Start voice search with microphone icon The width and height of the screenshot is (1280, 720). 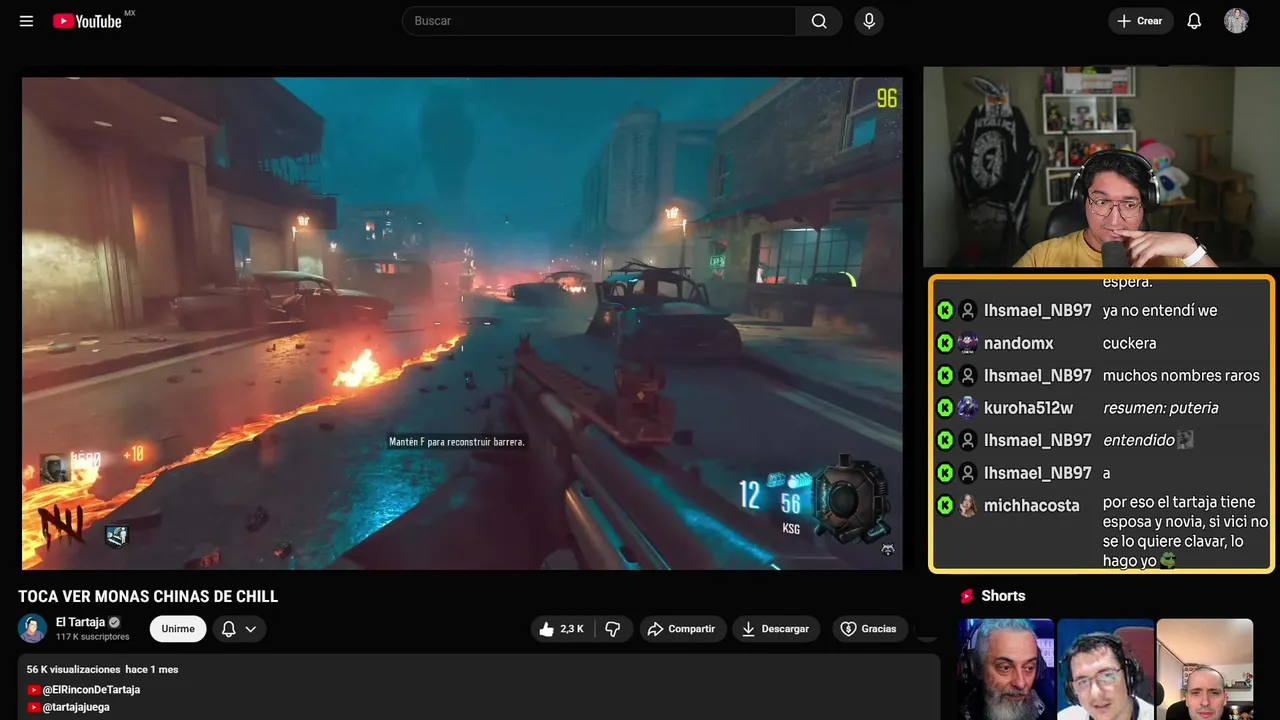[869, 21]
